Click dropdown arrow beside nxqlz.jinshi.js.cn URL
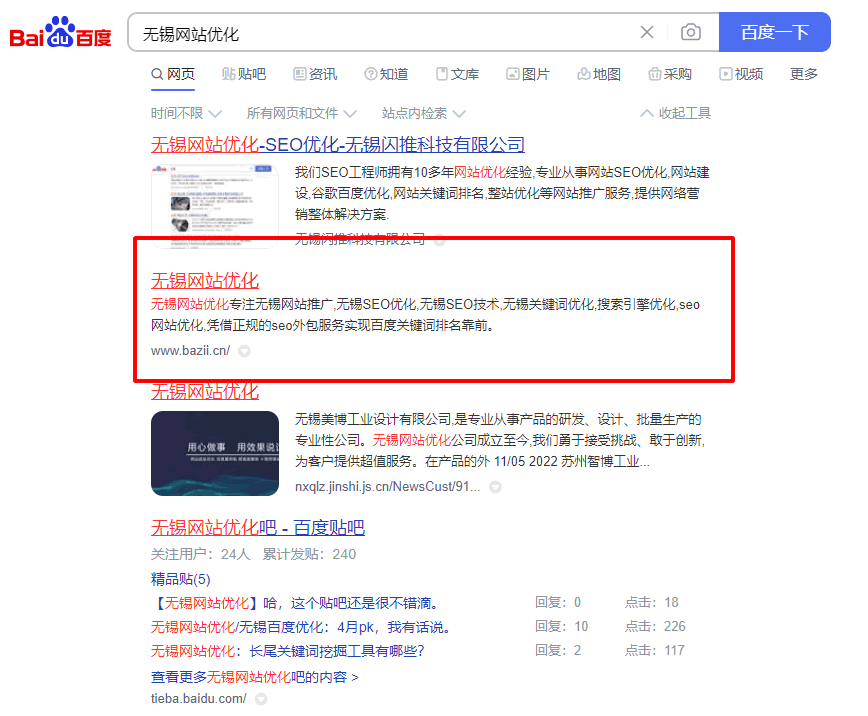 point(495,487)
